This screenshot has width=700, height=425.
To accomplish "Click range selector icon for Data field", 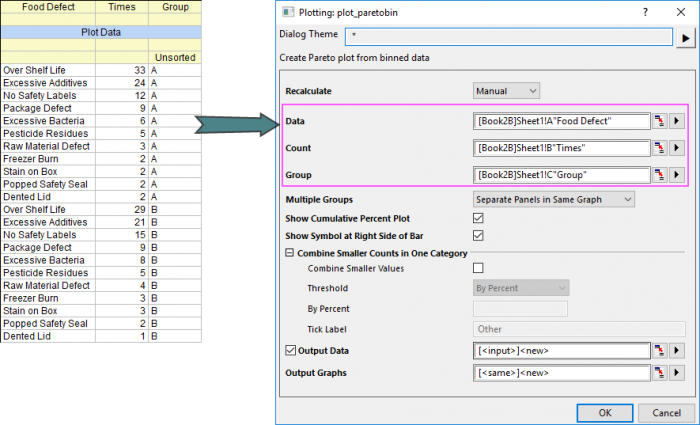I will 660,121.
